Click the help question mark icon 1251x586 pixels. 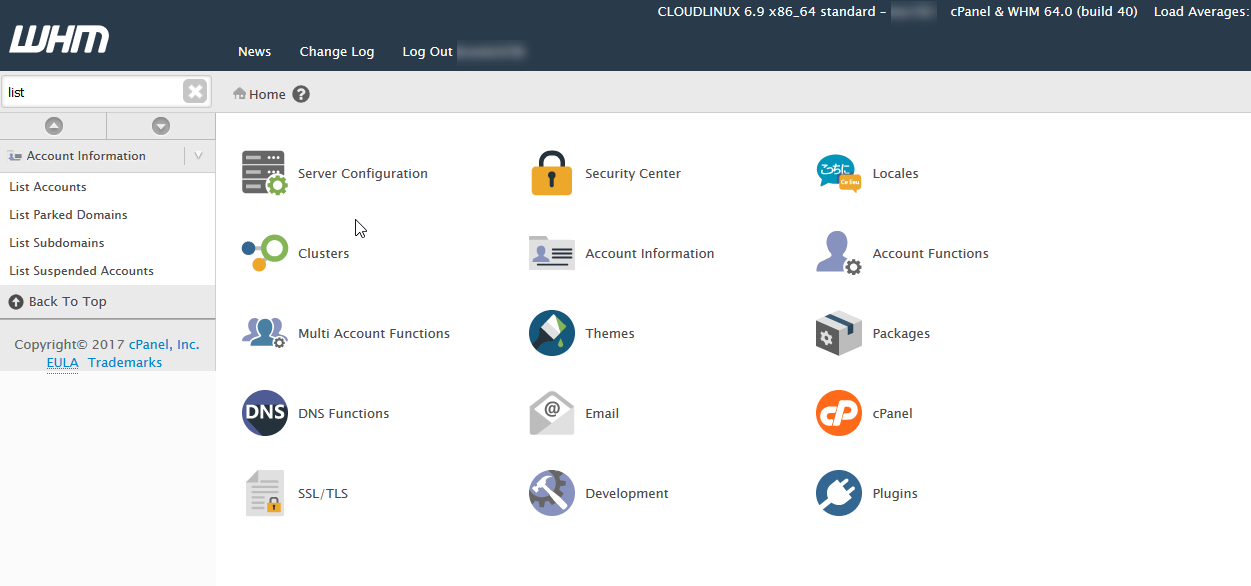tap(301, 94)
